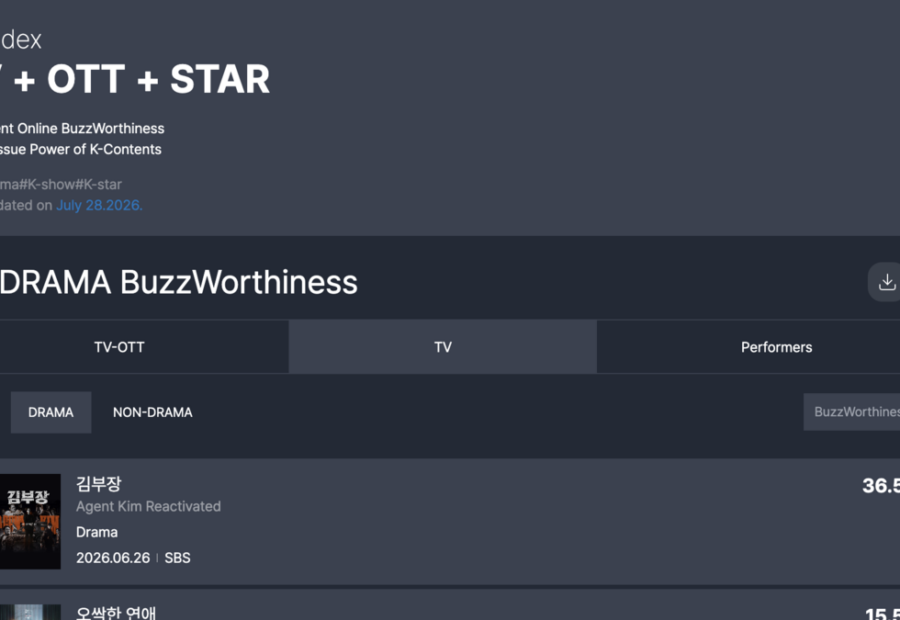The height and width of the screenshot is (620, 900).
Task: Switch to the NON-DRAMA filter
Action: tap(153, 412)
